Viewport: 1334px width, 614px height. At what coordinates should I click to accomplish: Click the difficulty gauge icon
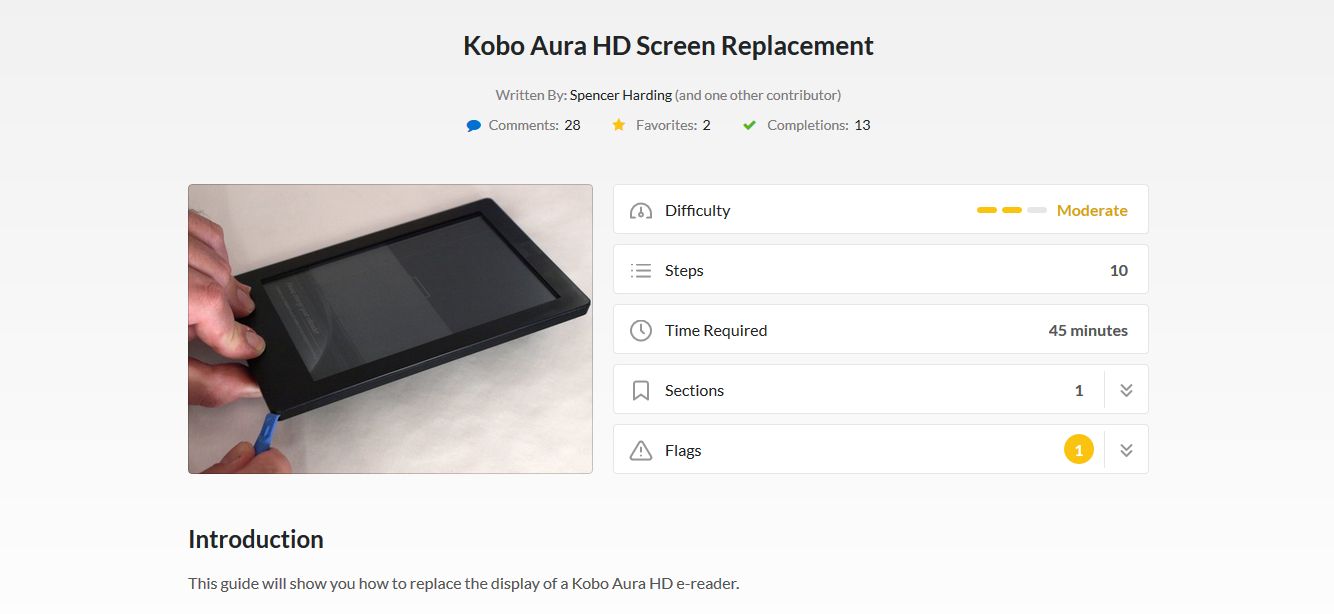coord(640,210)
